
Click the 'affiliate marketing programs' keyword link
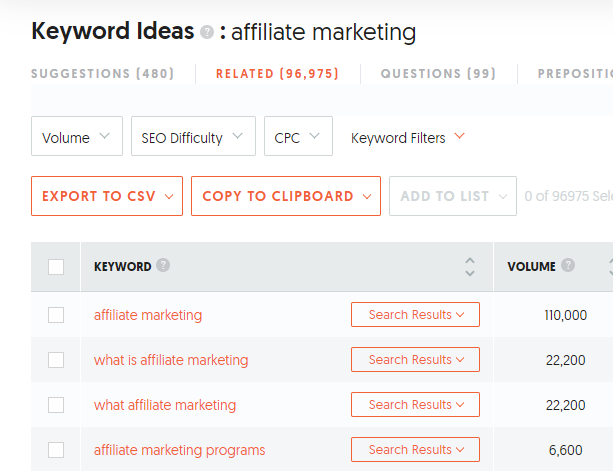point(180,450)
